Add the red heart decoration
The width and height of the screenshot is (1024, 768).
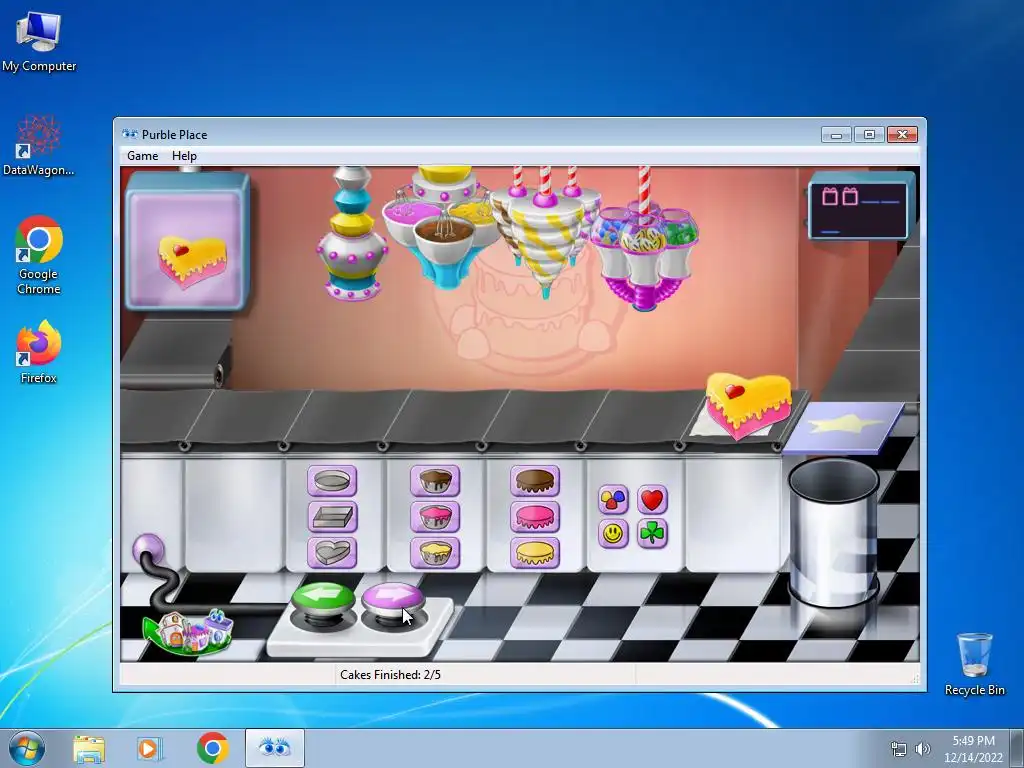coord(652,500)
